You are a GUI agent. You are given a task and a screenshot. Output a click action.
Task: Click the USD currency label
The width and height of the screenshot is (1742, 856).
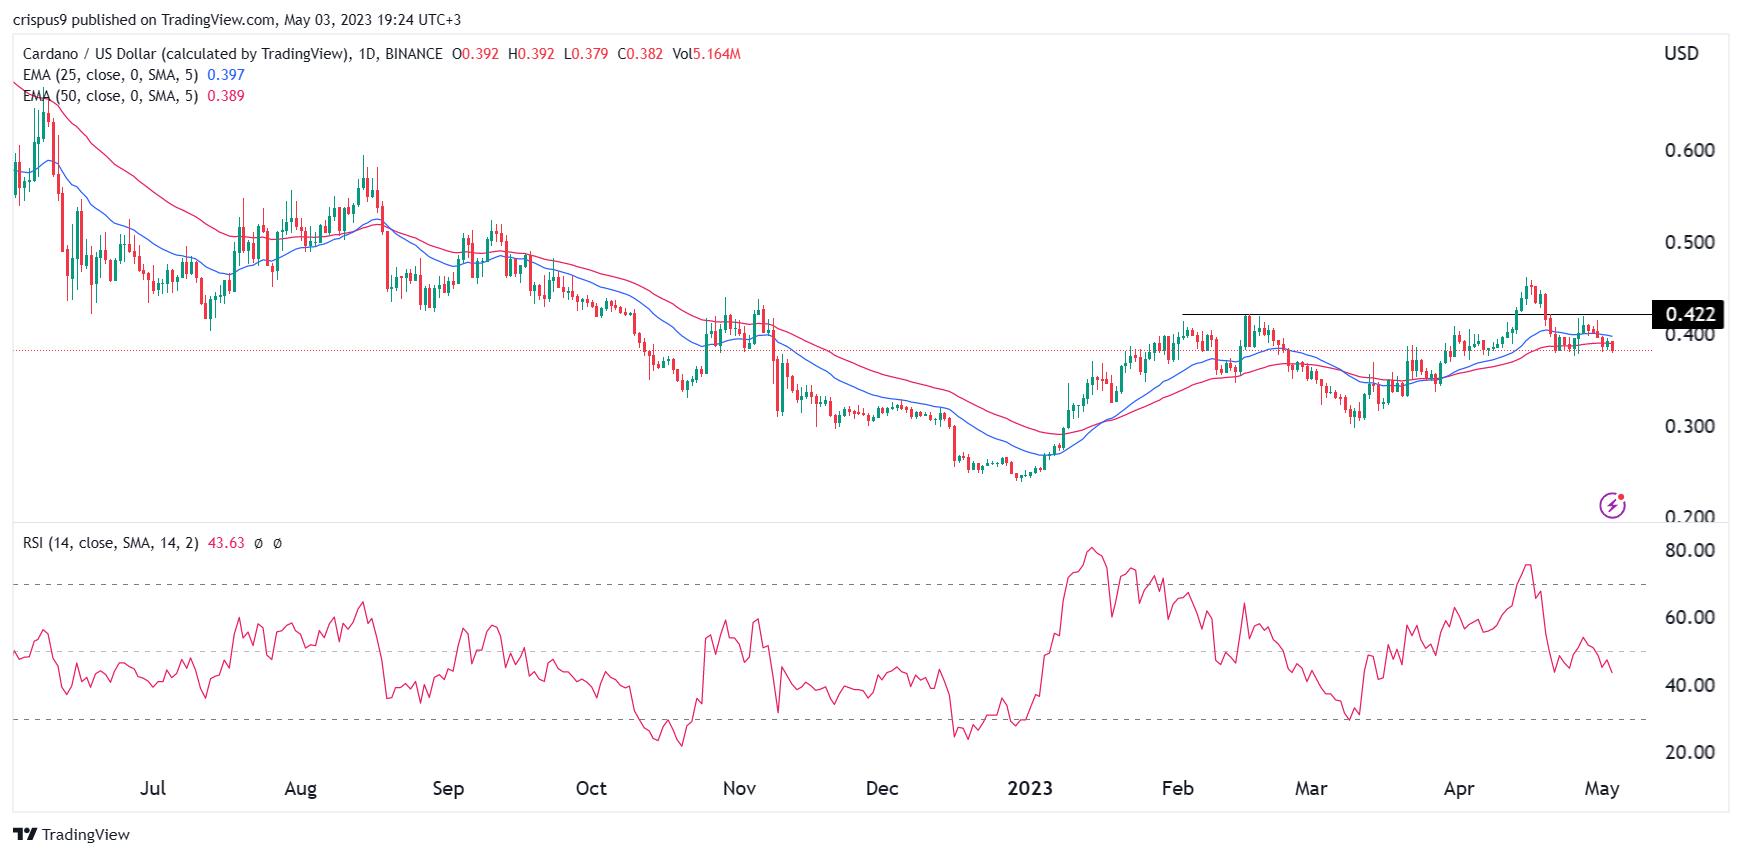point(1681,54)
